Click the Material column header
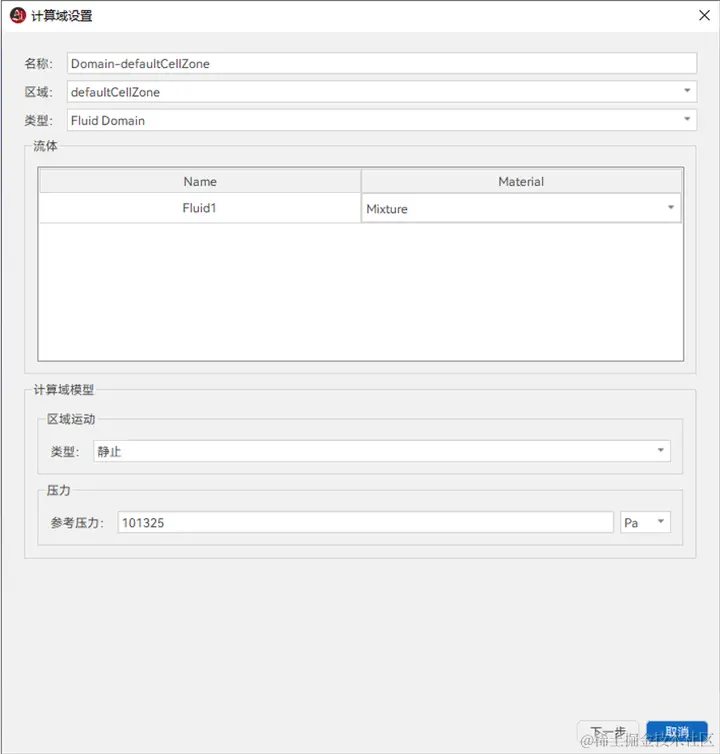Image resolution: width=720 pixels, height=754 pixels. (521, 181)
